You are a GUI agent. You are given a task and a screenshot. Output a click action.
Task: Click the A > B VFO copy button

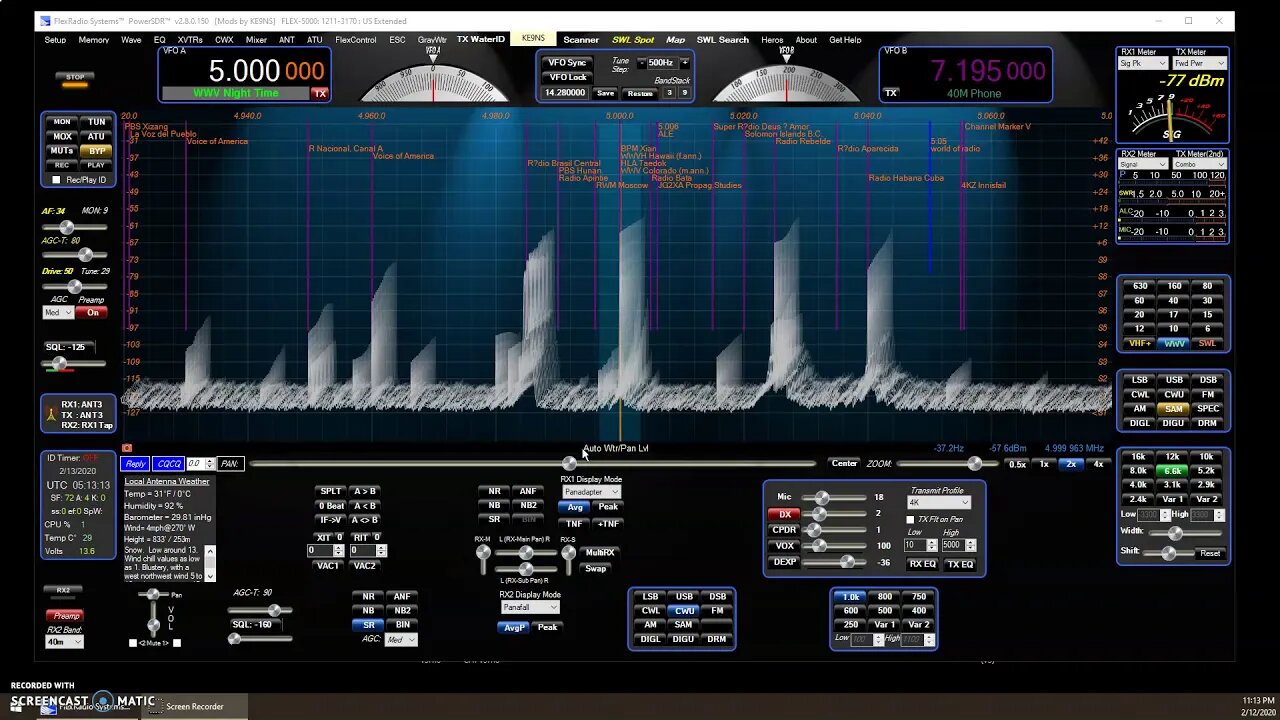(x=365, y=491)
